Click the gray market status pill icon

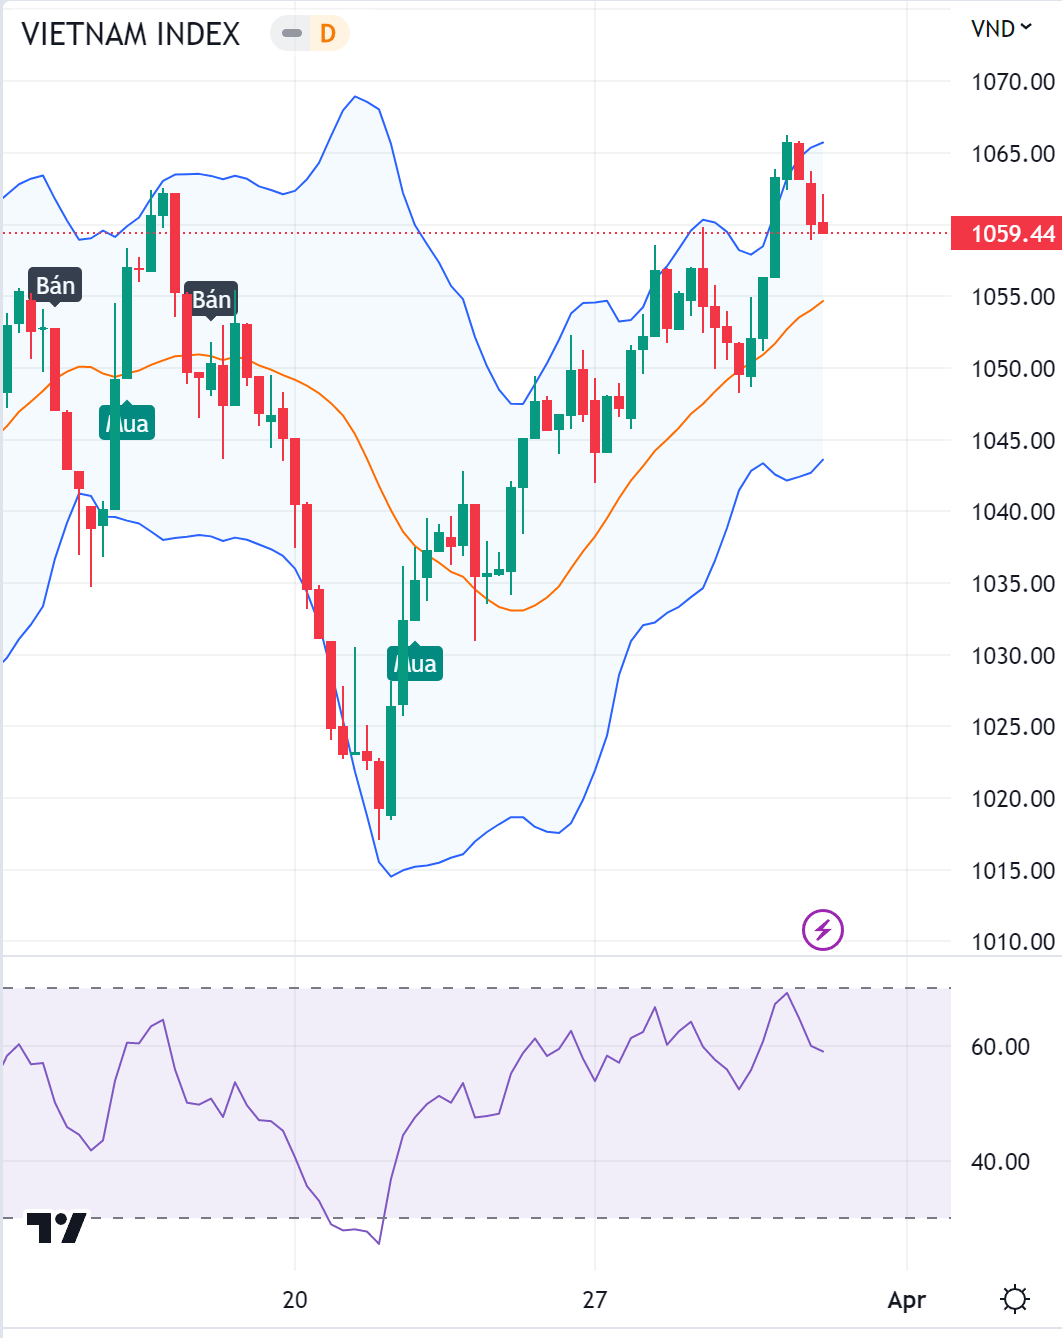pyautogui.click(x=292, y=34)
